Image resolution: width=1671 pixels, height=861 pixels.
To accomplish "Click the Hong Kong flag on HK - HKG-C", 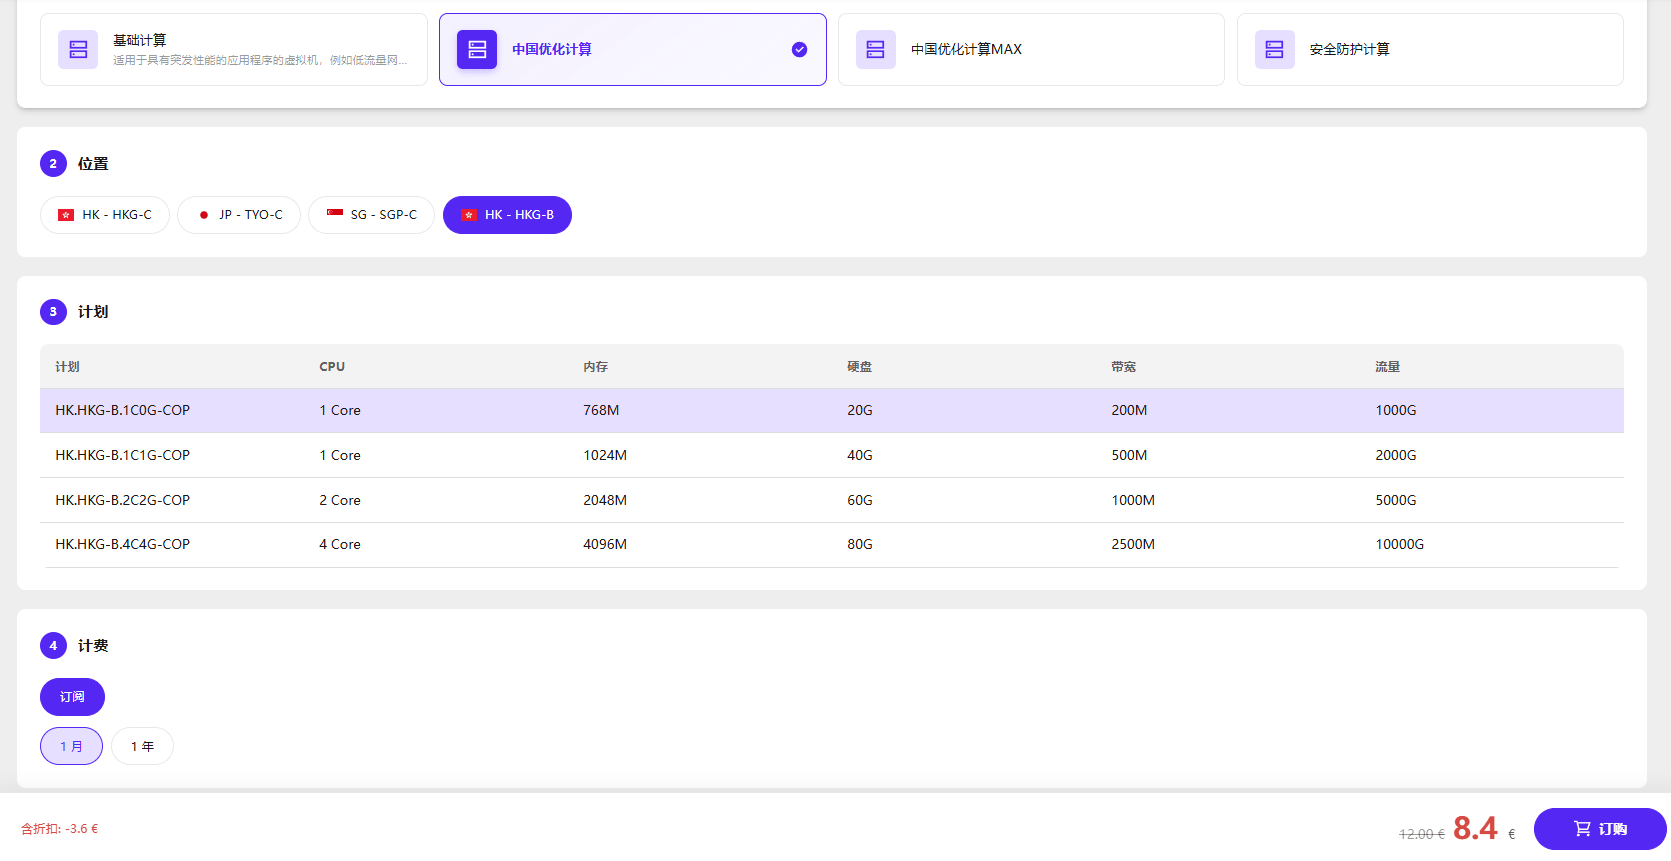I will (66, 215).
